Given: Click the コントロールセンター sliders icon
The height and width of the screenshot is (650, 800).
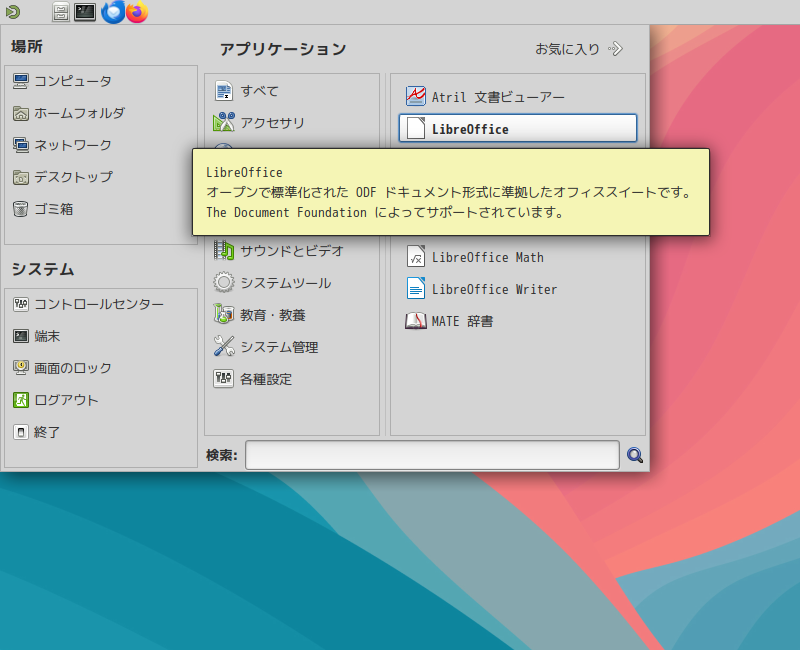Looking at the screenshot, I should point(20,305).
